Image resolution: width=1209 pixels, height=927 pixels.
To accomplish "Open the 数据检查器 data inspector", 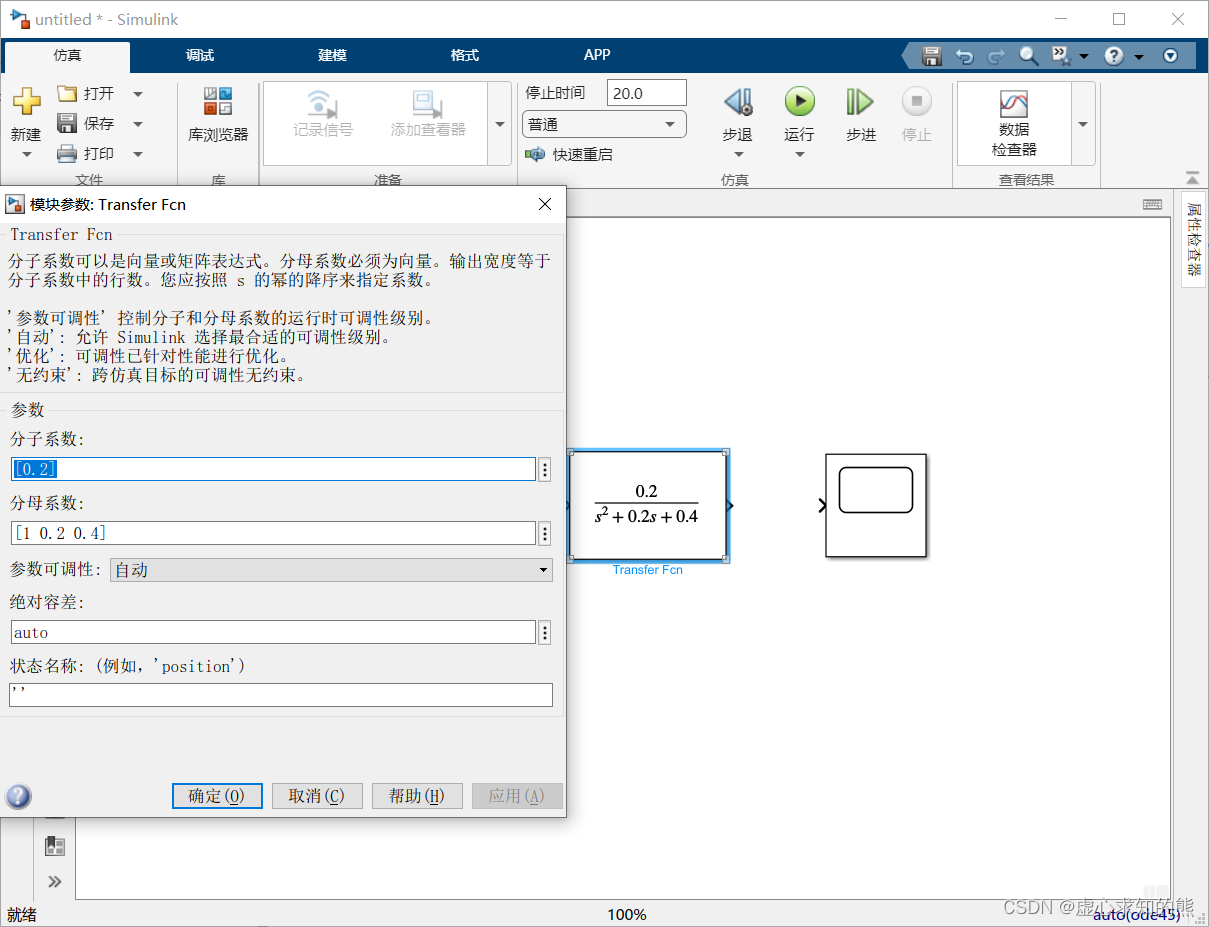I will [x=1014, y=124].
